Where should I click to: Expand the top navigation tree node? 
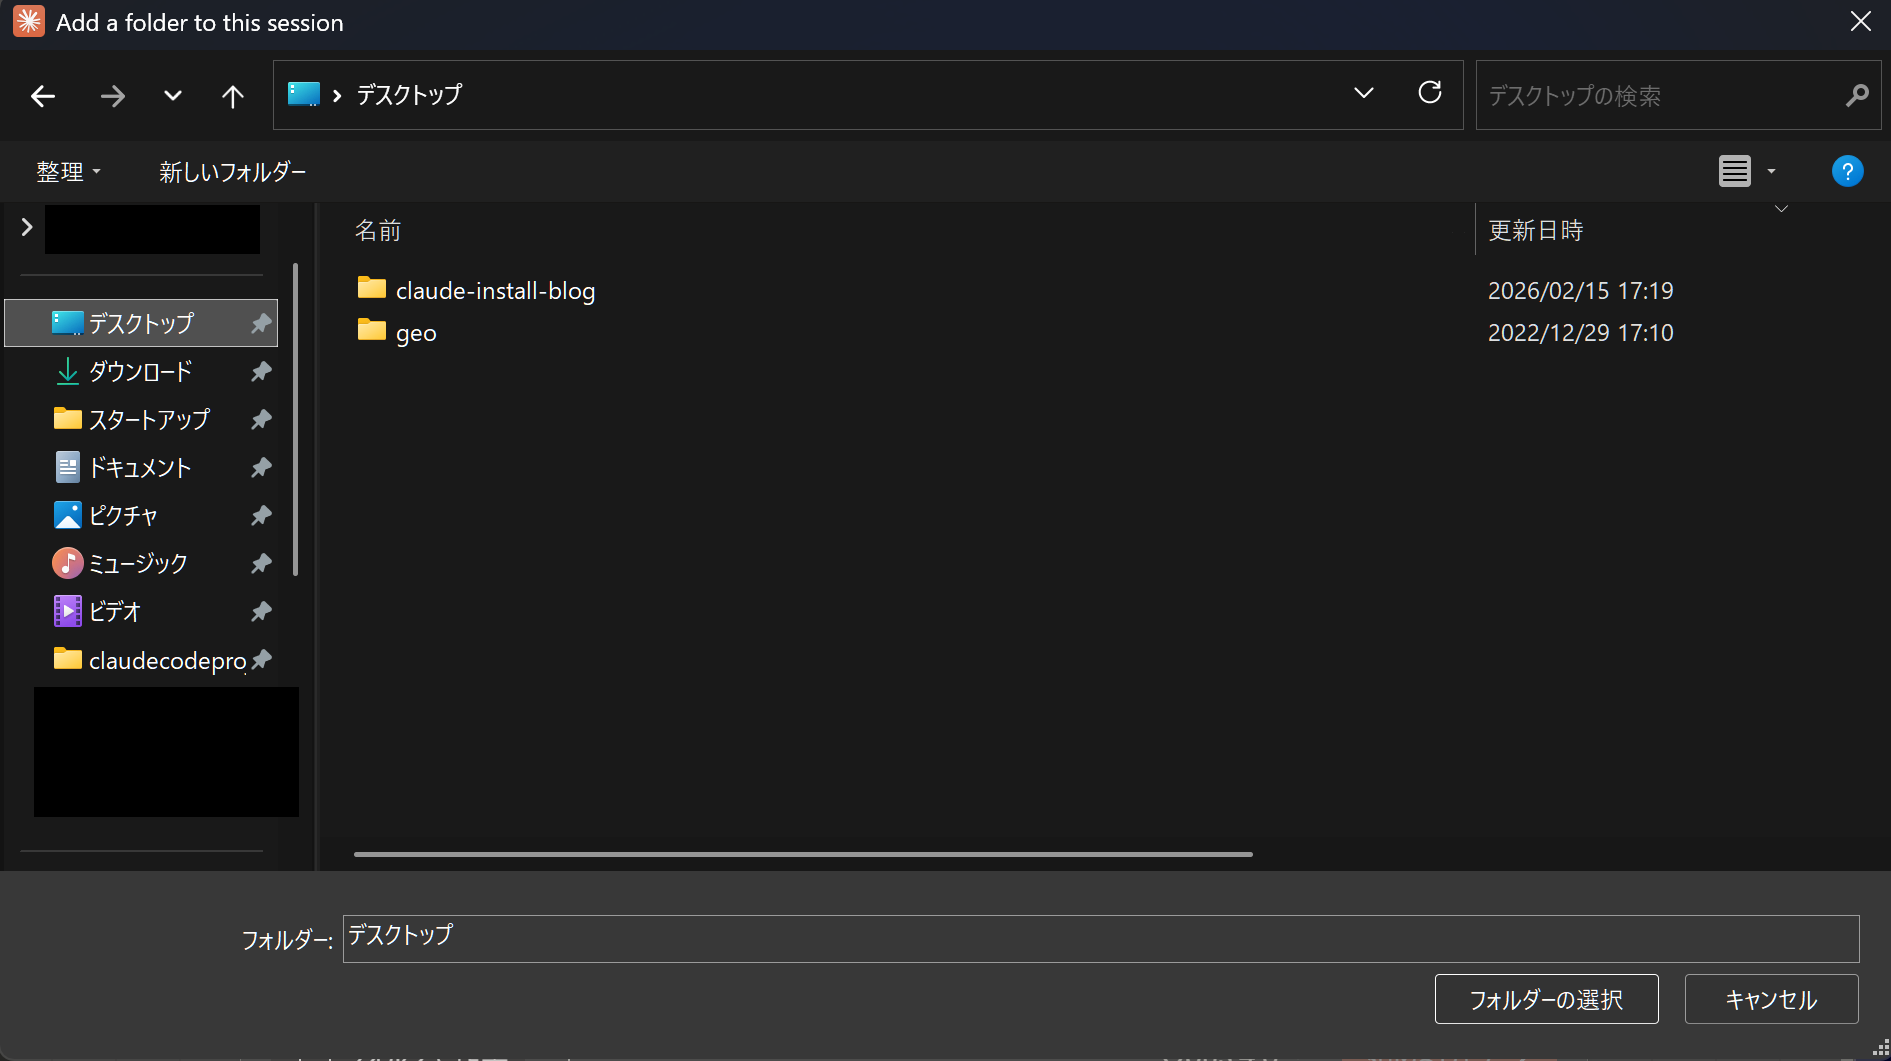[27, 228]
